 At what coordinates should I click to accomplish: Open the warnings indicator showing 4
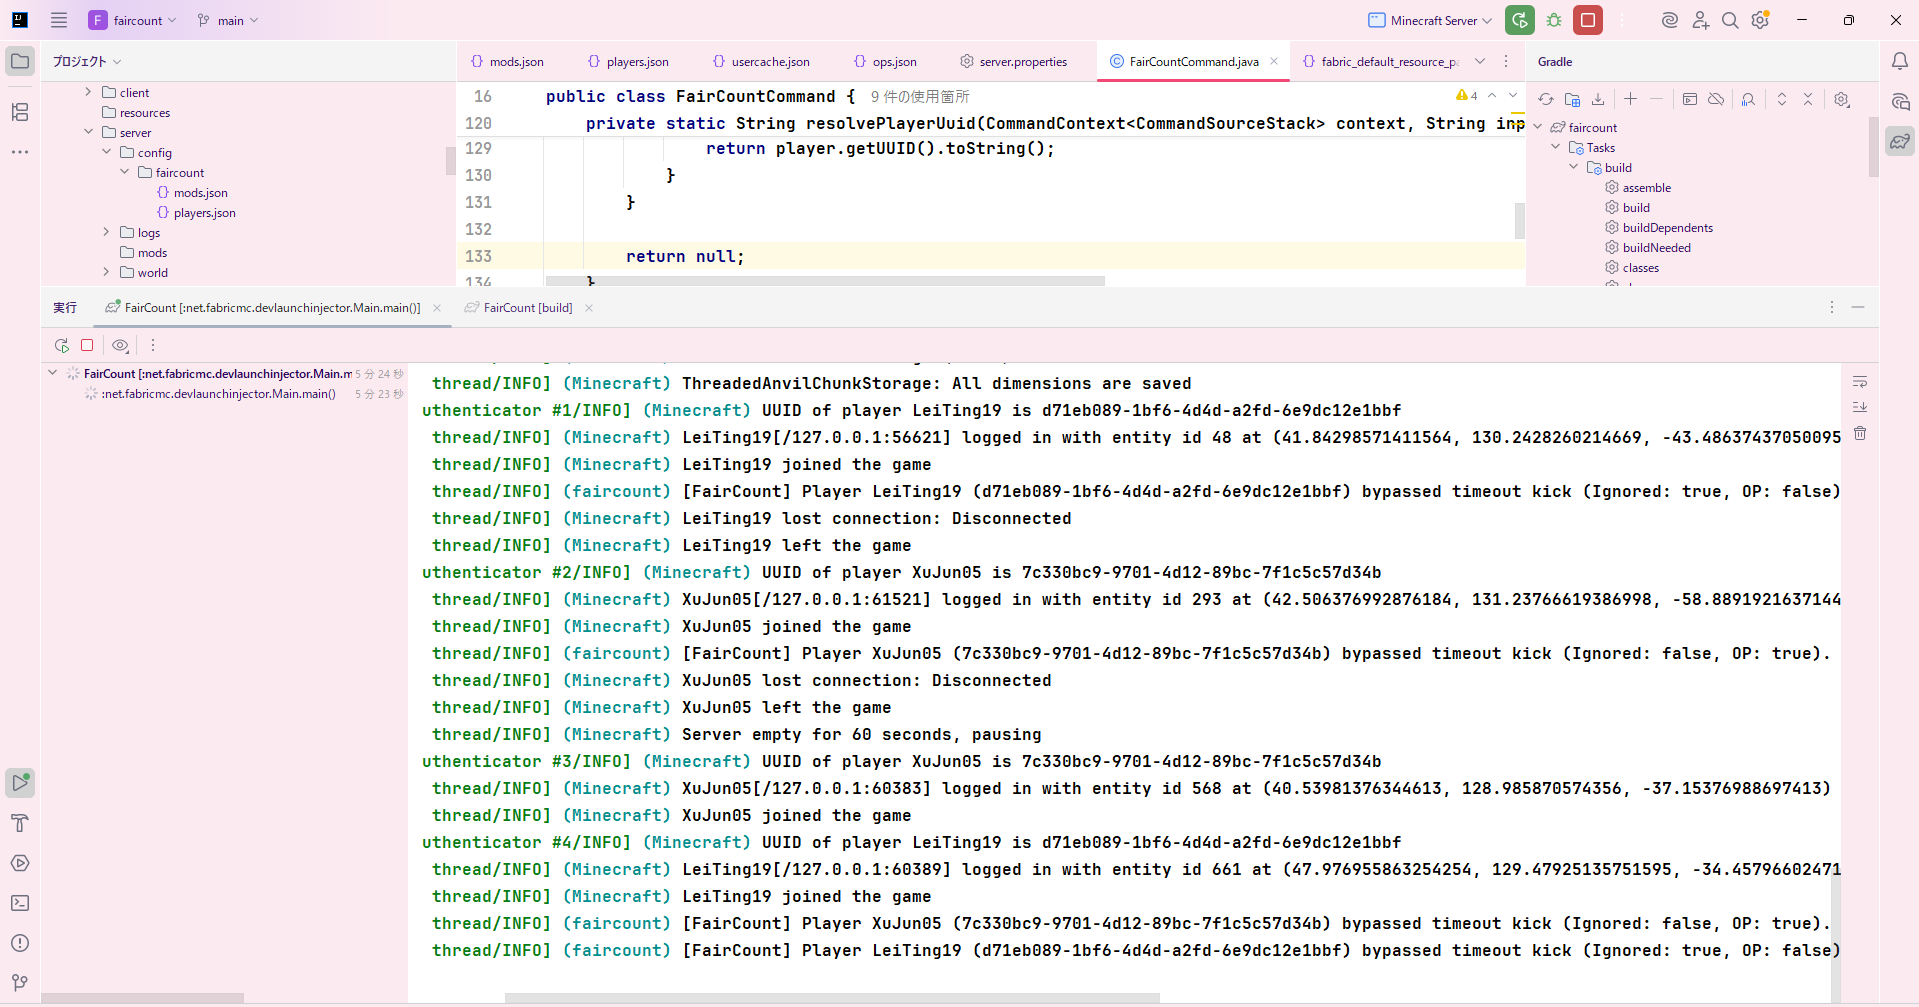1467,96
